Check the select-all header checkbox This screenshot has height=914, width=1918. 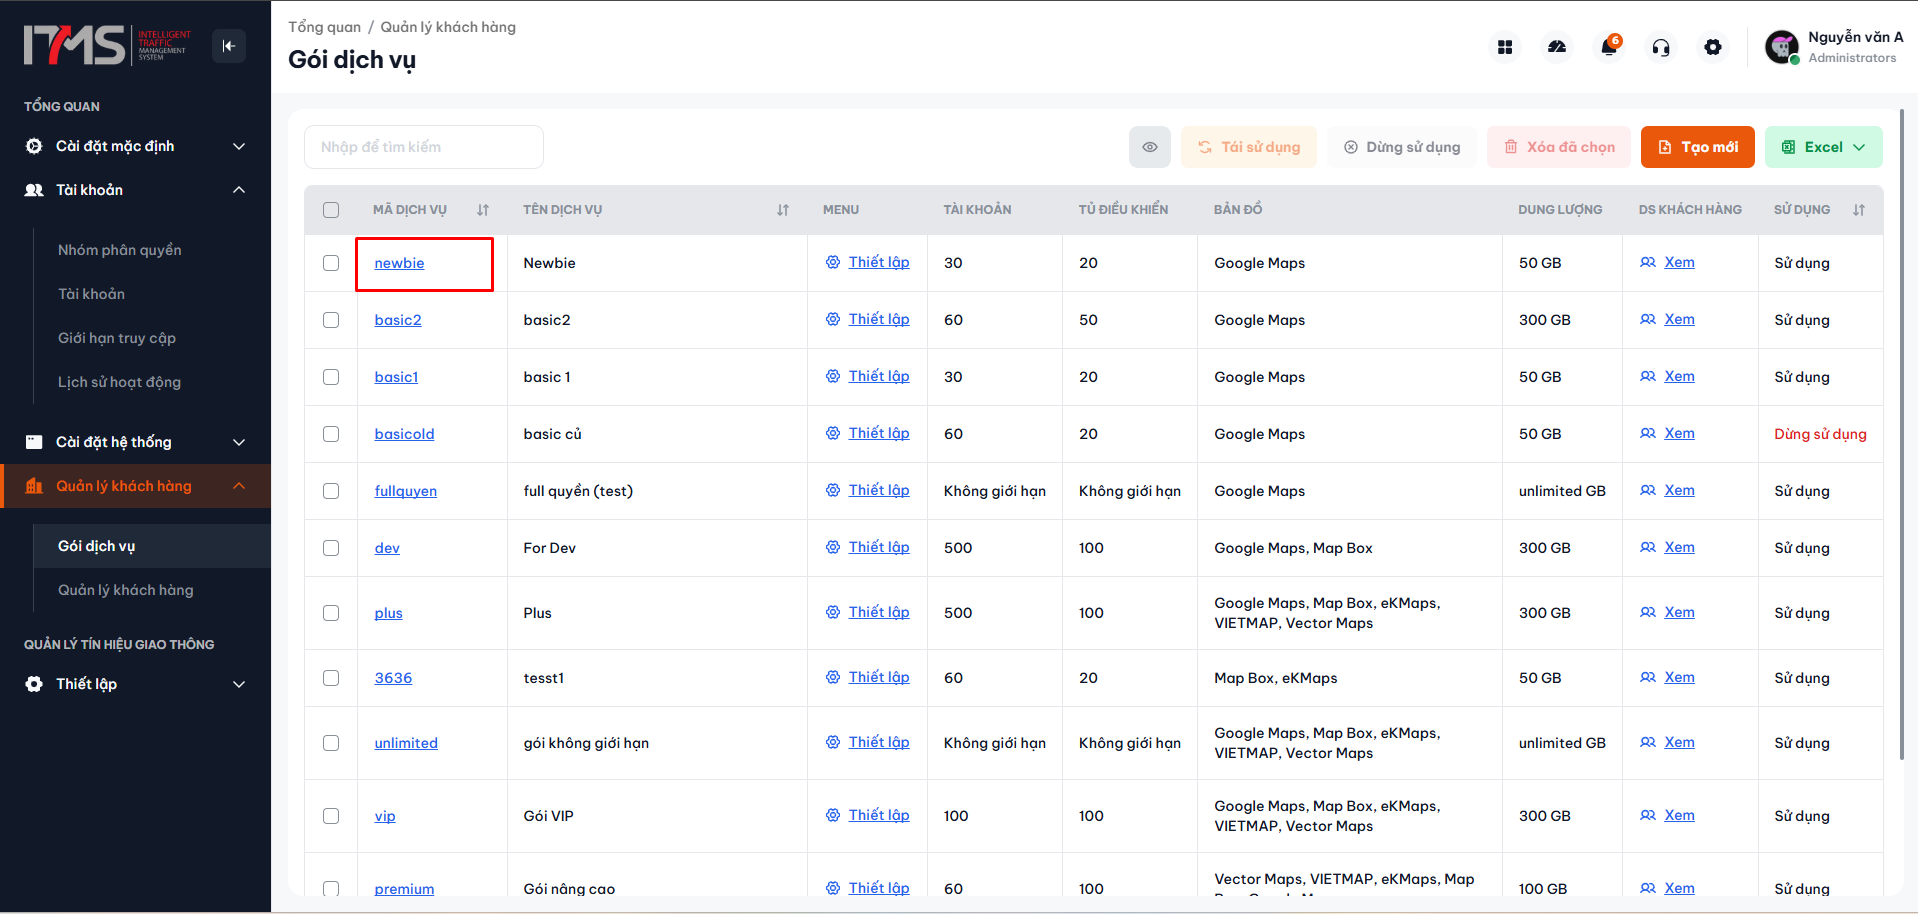point(331,210)
